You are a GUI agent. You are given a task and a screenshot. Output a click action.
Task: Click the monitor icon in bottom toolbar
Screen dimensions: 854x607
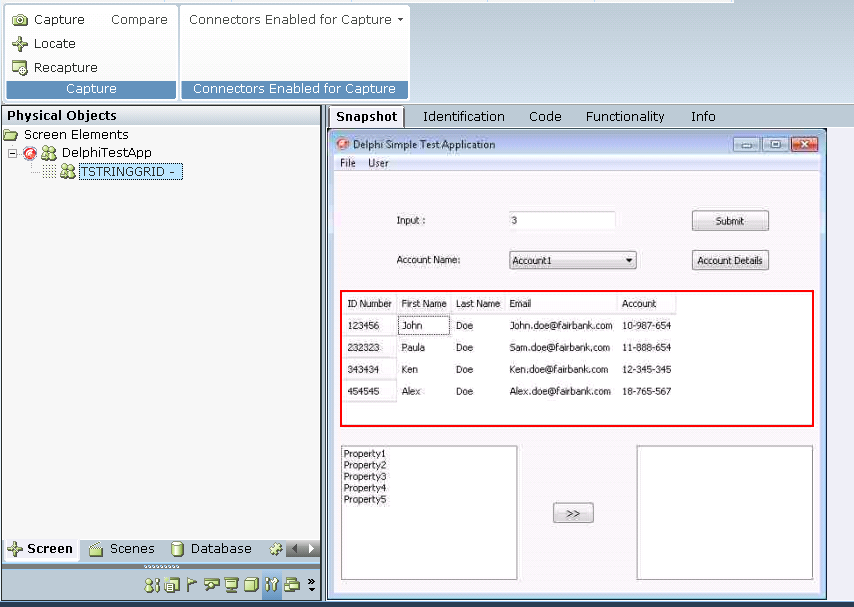tap(231, 585)
